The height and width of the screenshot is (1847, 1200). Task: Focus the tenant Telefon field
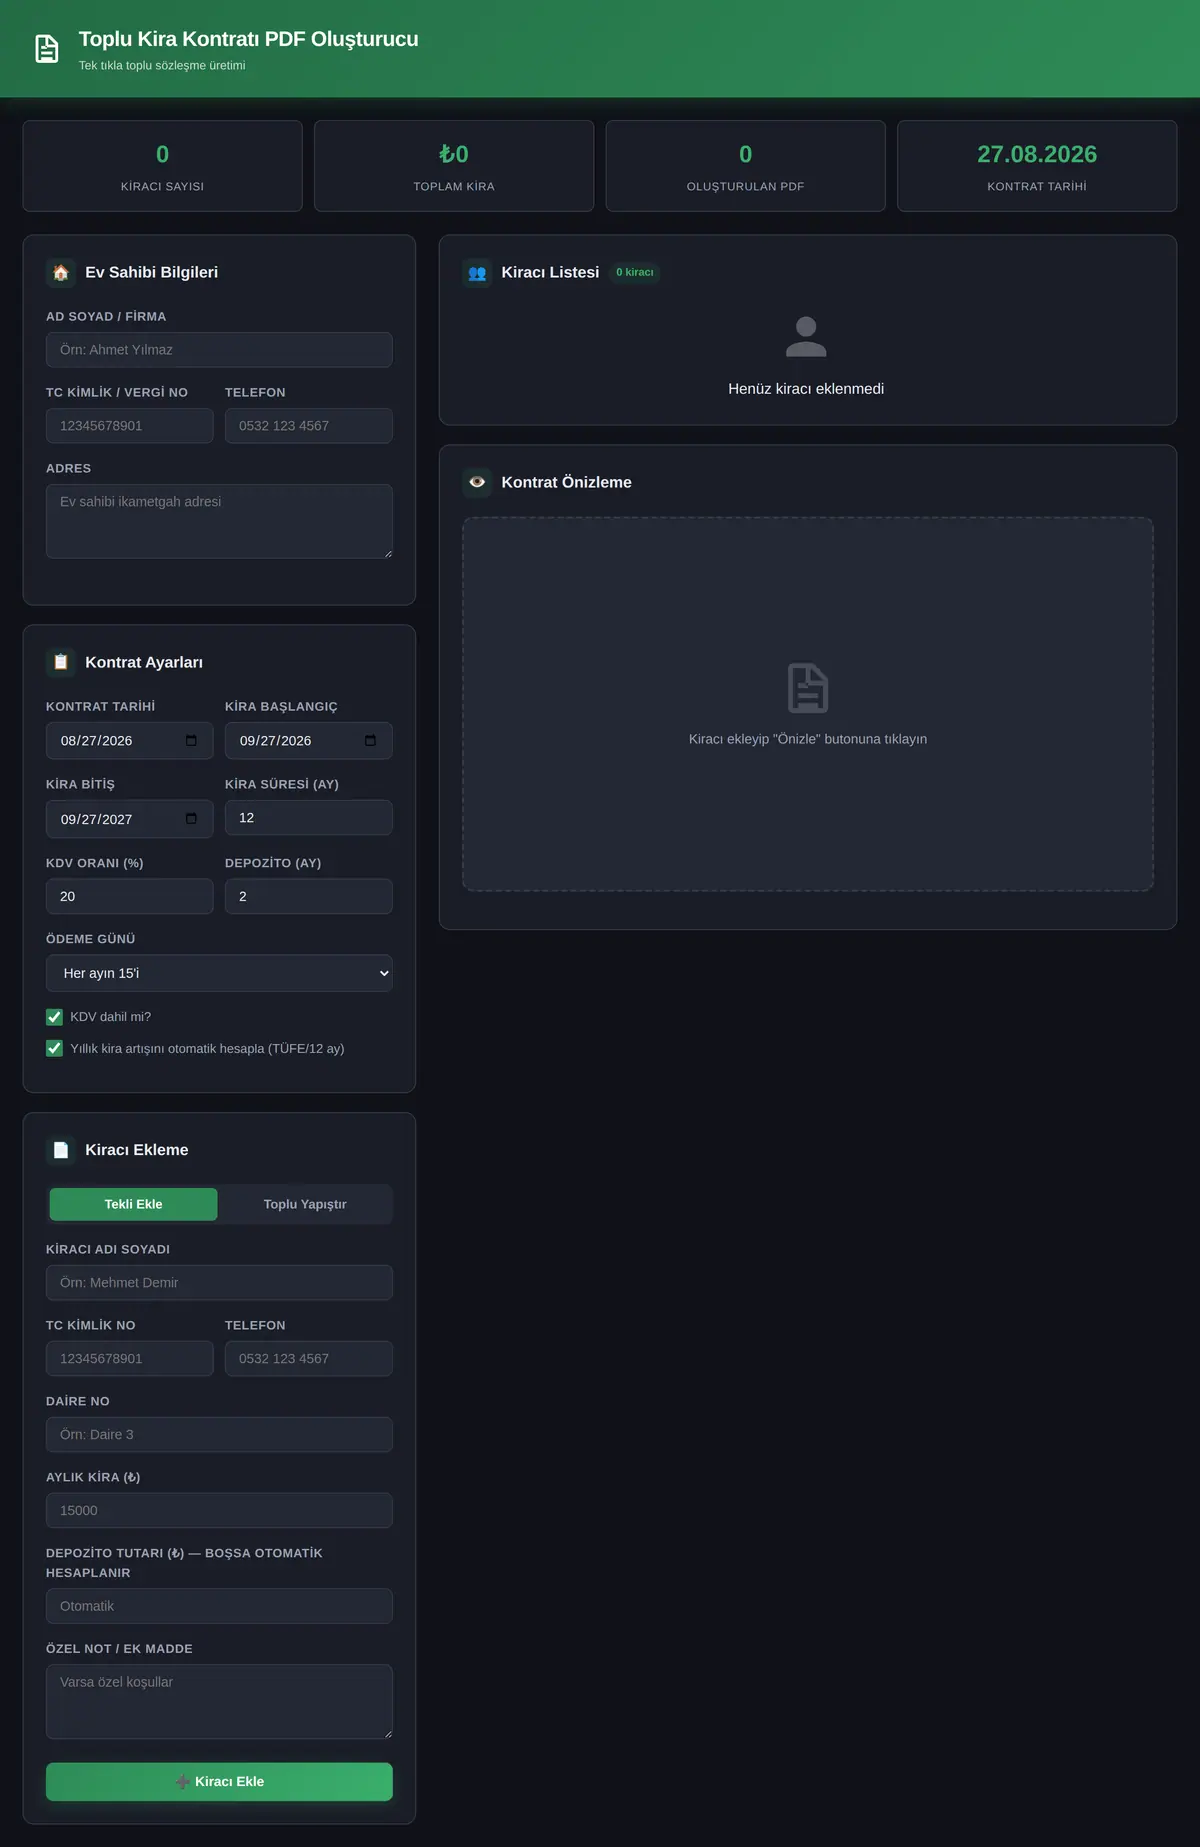click(309, 1359)
